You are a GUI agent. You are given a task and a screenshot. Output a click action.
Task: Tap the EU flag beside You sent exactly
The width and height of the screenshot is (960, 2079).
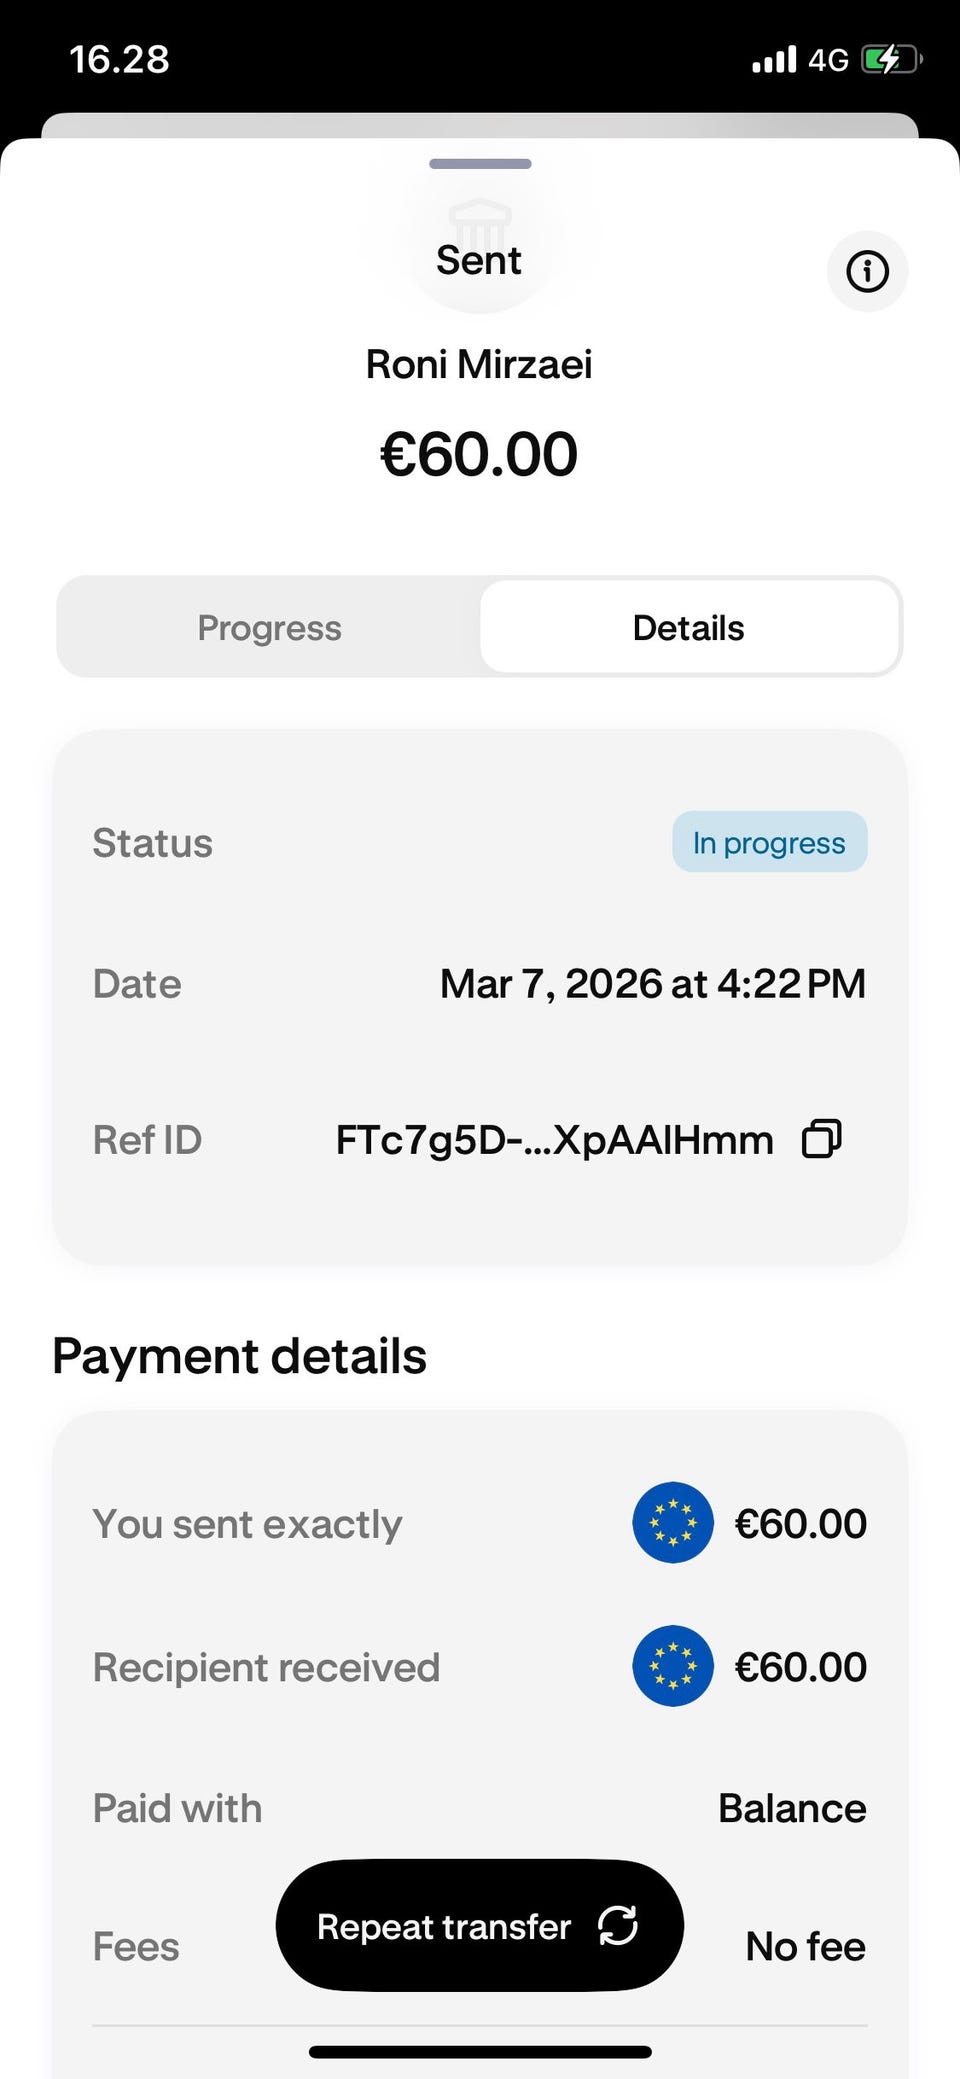click(x=673, y=1523)
